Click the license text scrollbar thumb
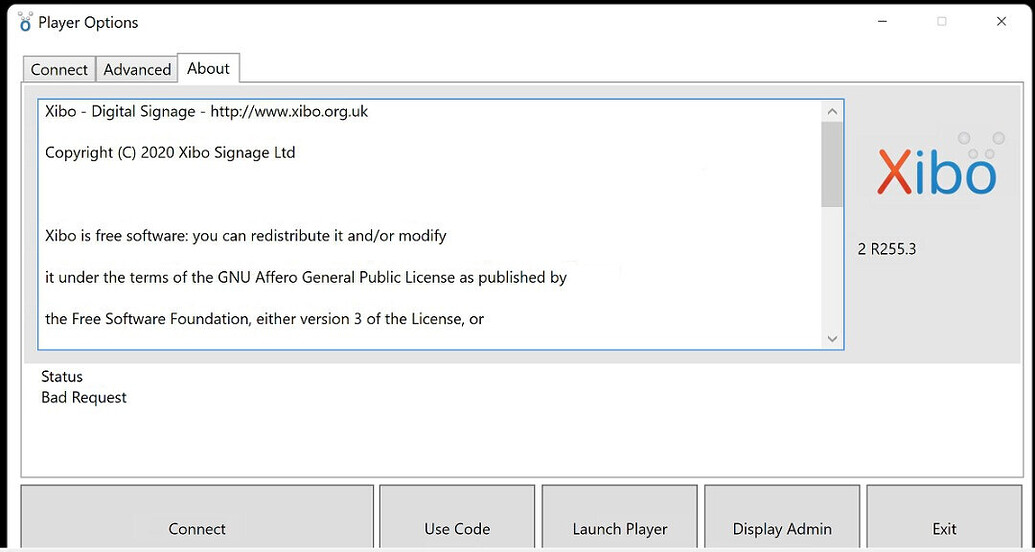The image size is (1035, 552). [832, 164]
